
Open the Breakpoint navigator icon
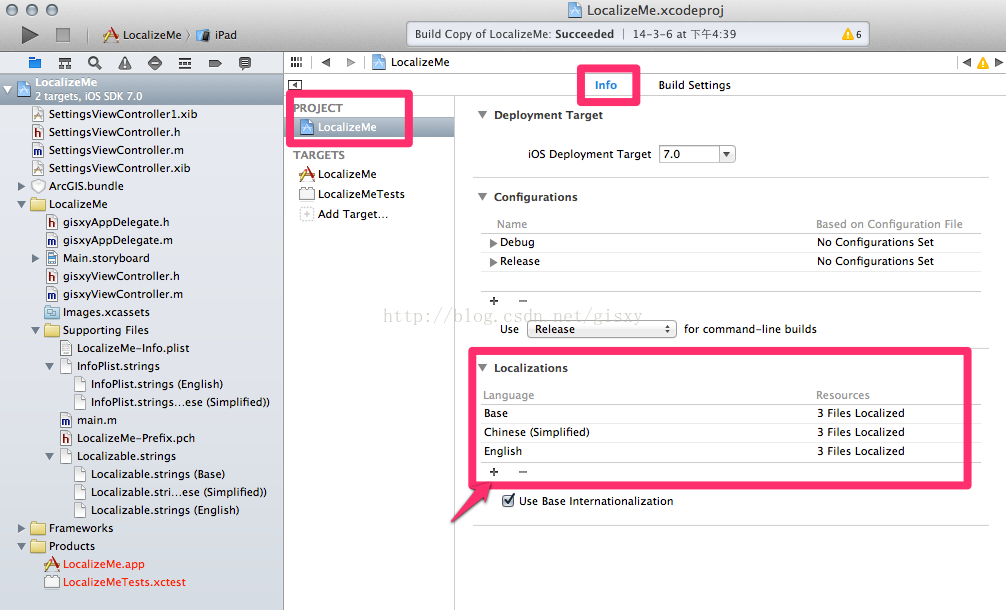click(x=215, y=63)
